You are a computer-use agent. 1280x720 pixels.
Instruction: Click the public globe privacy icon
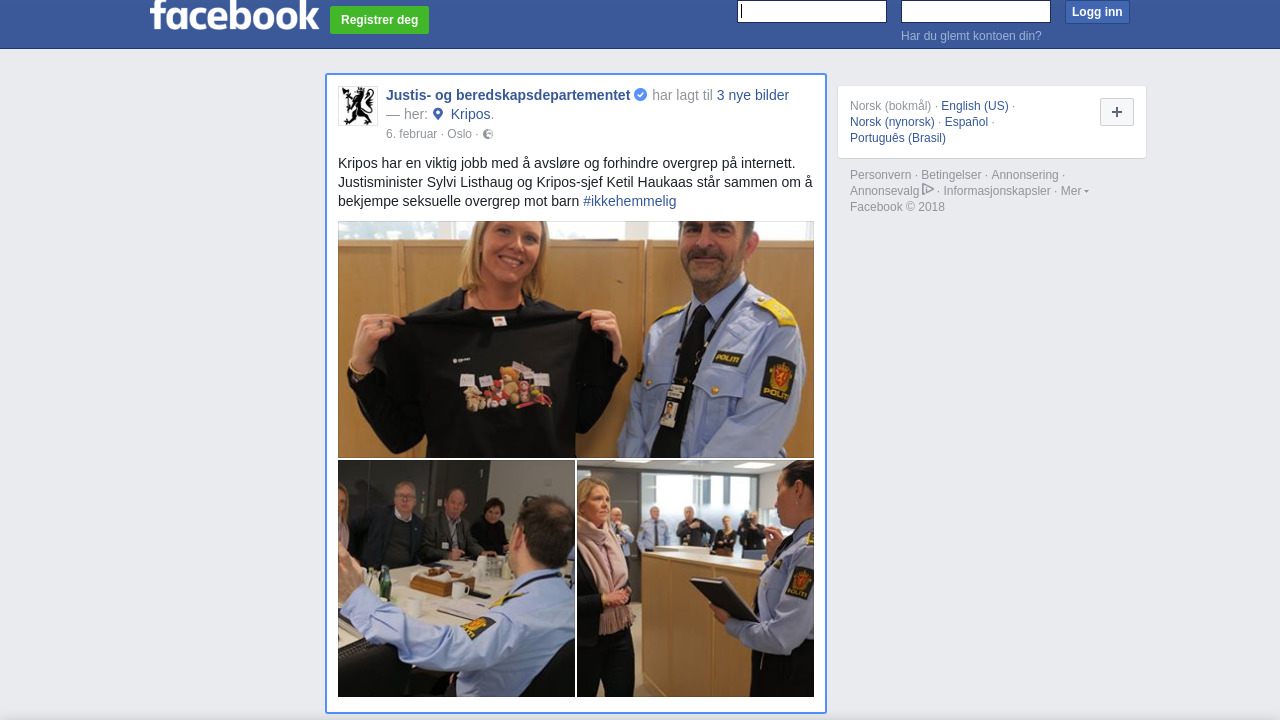pyautogui.click(x=488, y=134)
